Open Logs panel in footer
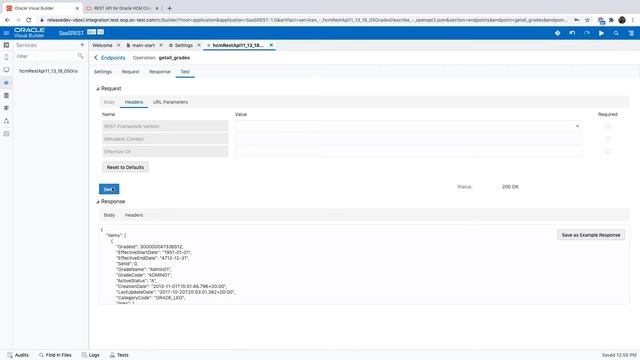Viewport: 640px width, 360px height. (91, 355)
